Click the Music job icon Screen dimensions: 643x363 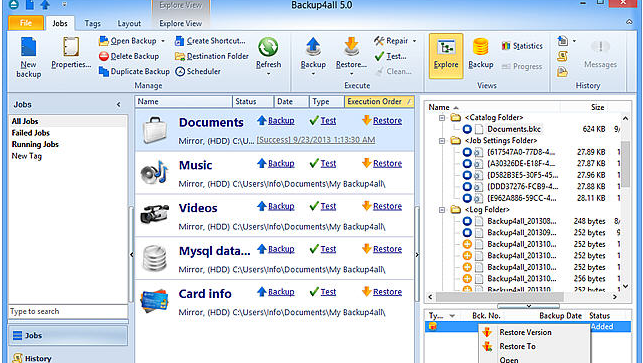pyautogui.click(x=154, y=172)
